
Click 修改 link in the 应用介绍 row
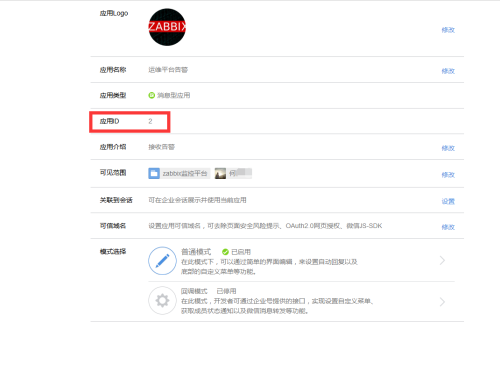pos(448,148)
